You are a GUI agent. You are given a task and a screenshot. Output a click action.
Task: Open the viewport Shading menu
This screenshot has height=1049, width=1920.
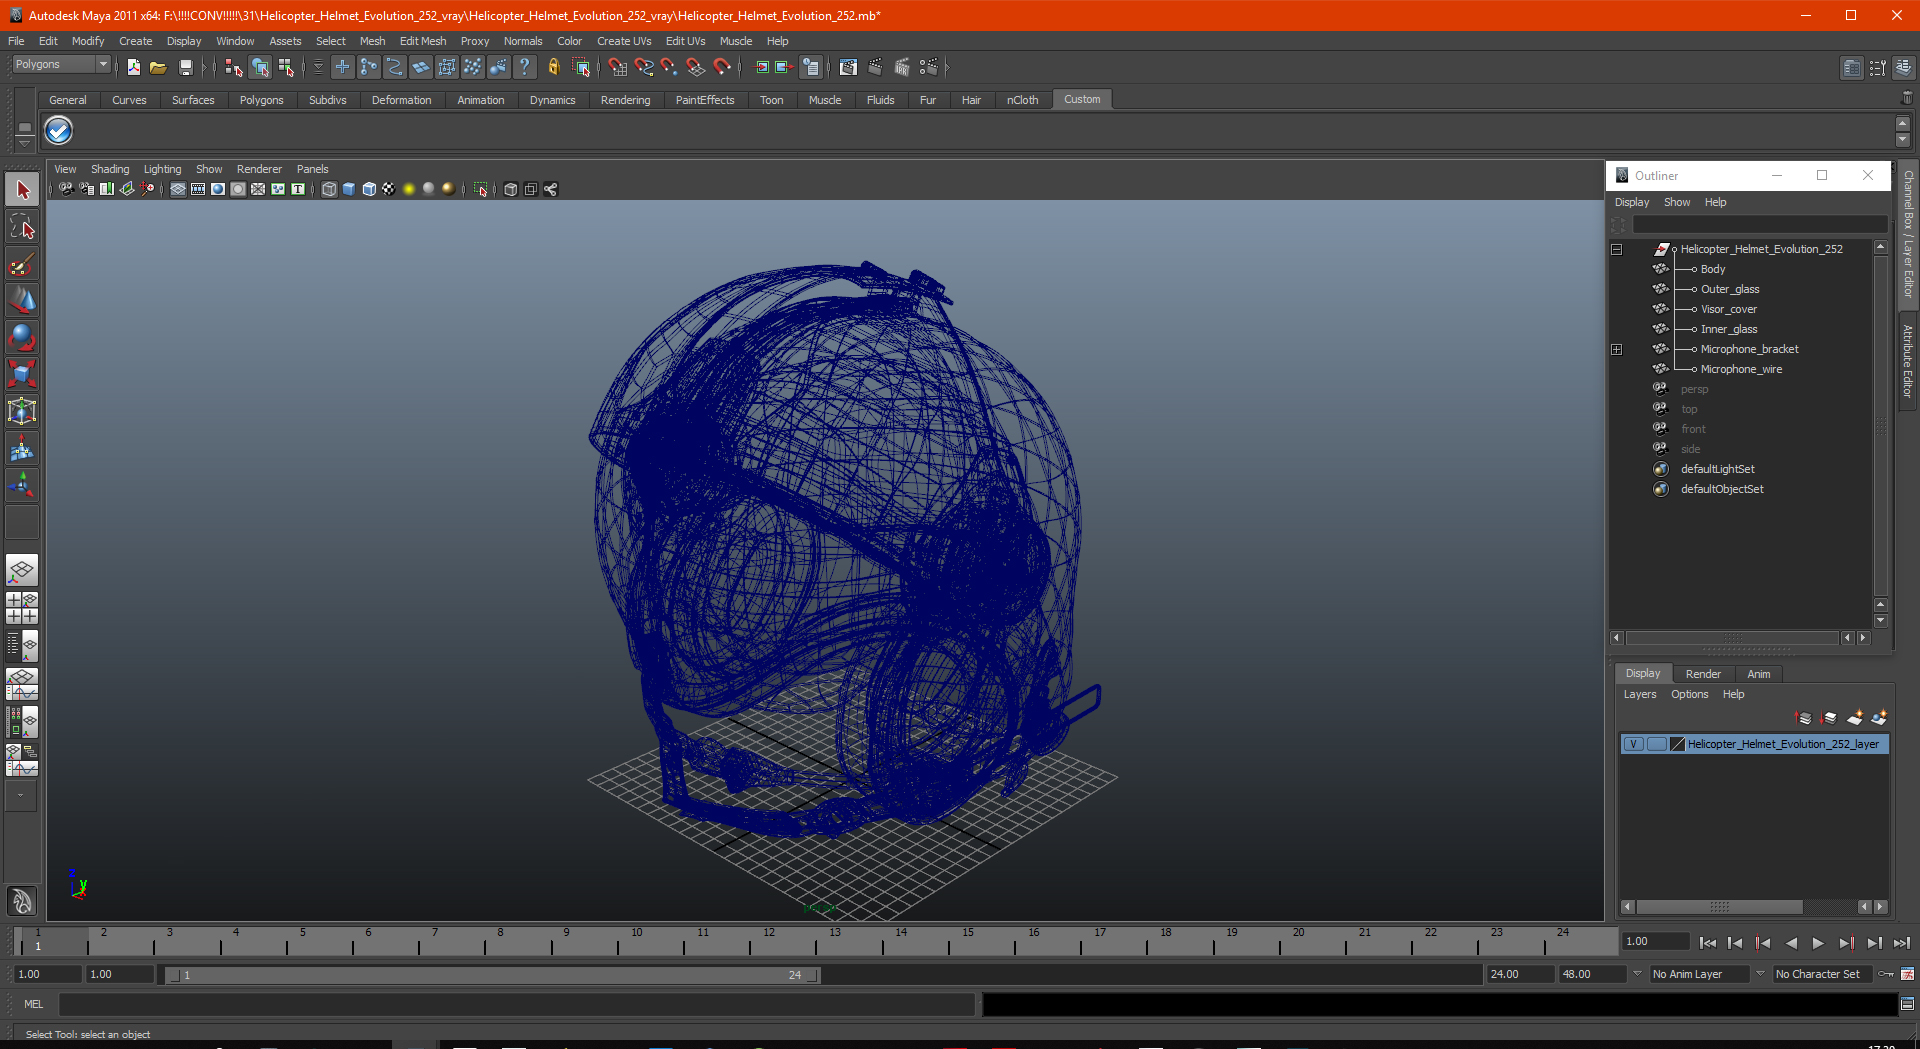pos(110,169)
